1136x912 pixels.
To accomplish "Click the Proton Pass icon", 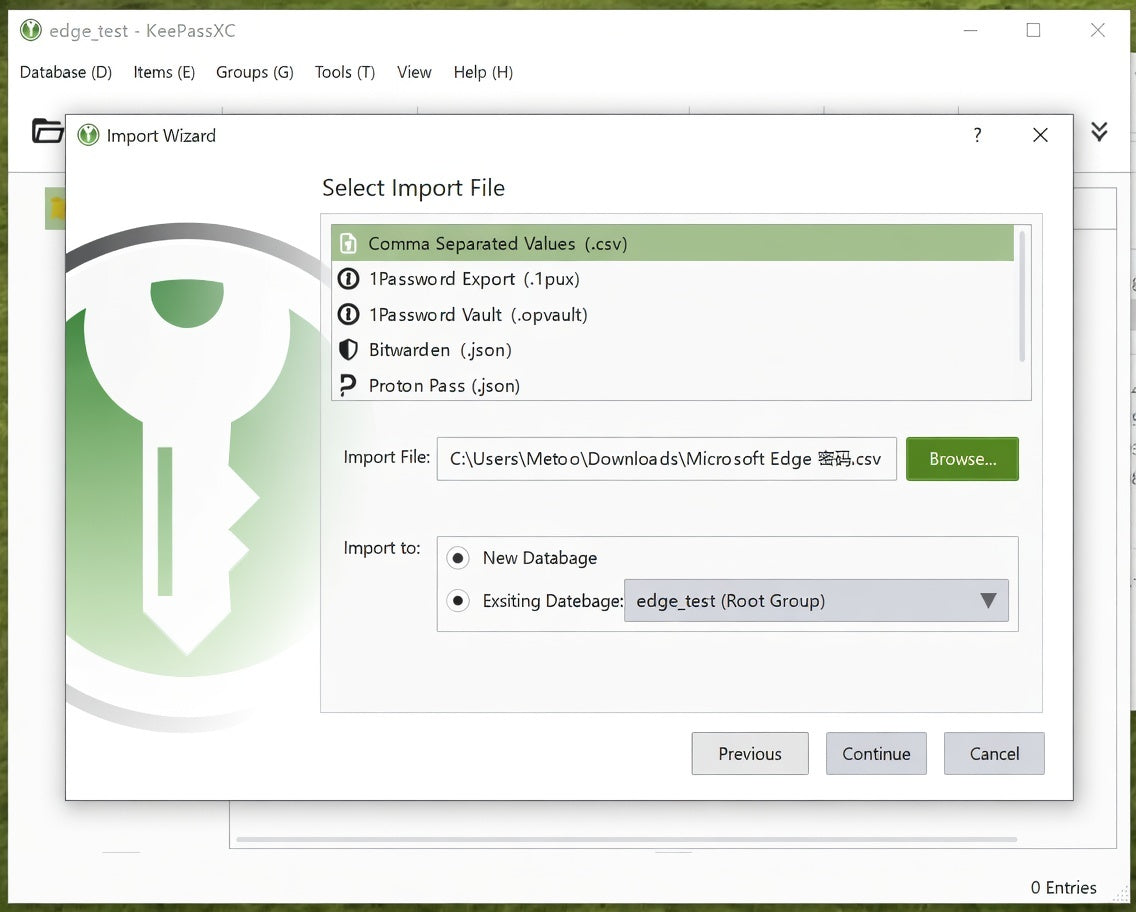I will point(348,385).
